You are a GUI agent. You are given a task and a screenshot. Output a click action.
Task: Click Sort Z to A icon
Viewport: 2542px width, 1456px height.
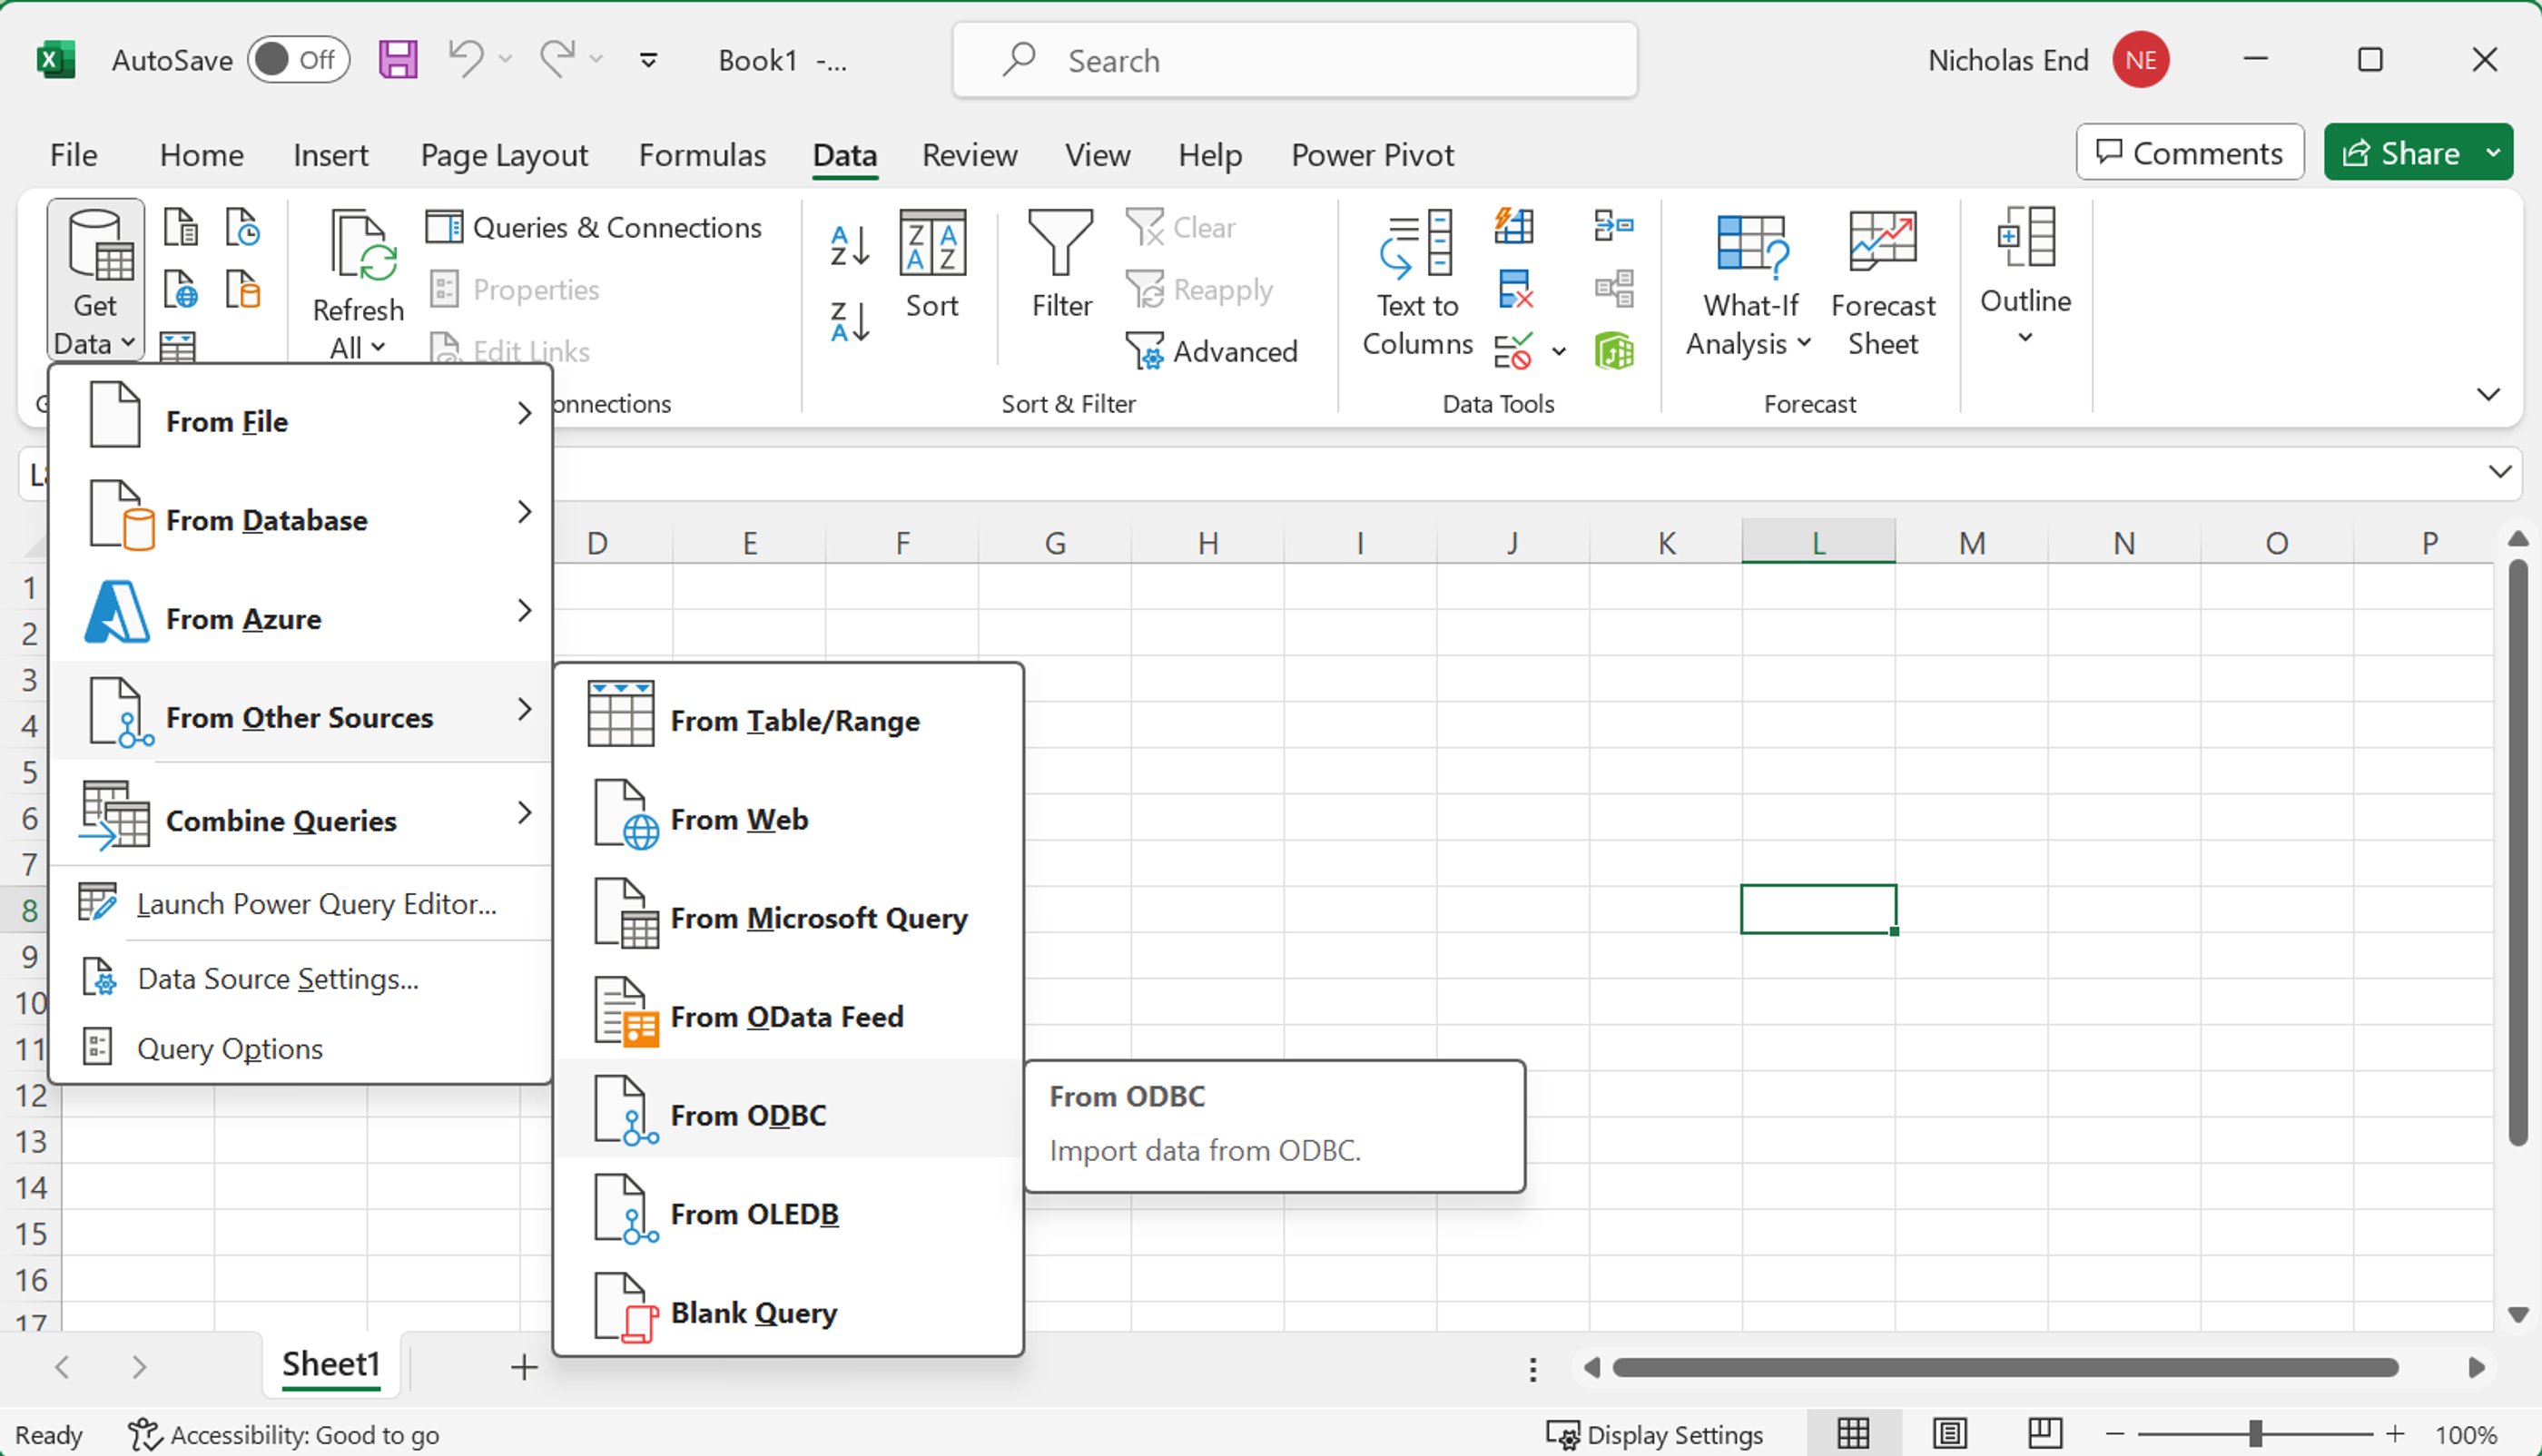pyautogui.click(x=849, y=322)
